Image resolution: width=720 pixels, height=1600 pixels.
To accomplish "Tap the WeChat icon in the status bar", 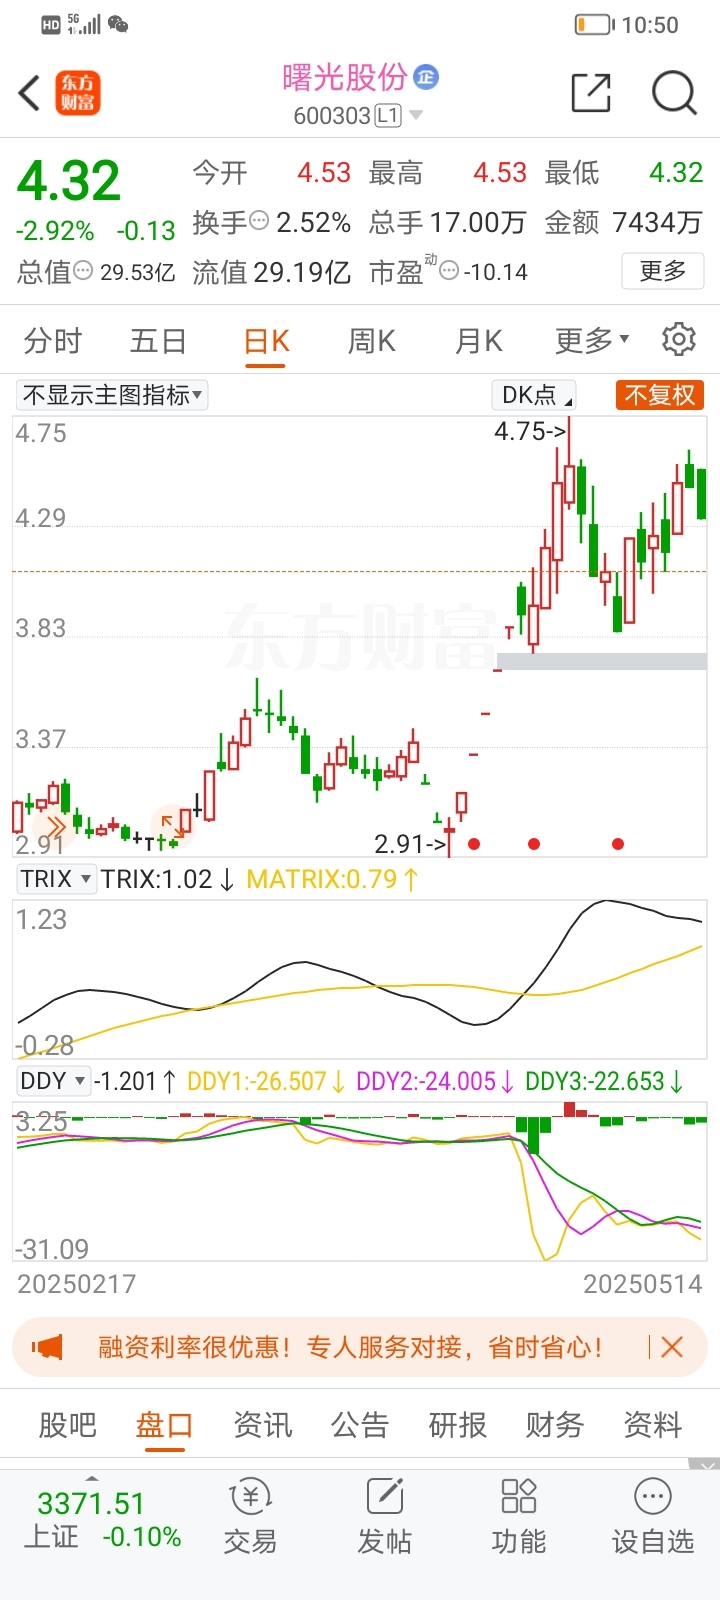I will (118, 24).
